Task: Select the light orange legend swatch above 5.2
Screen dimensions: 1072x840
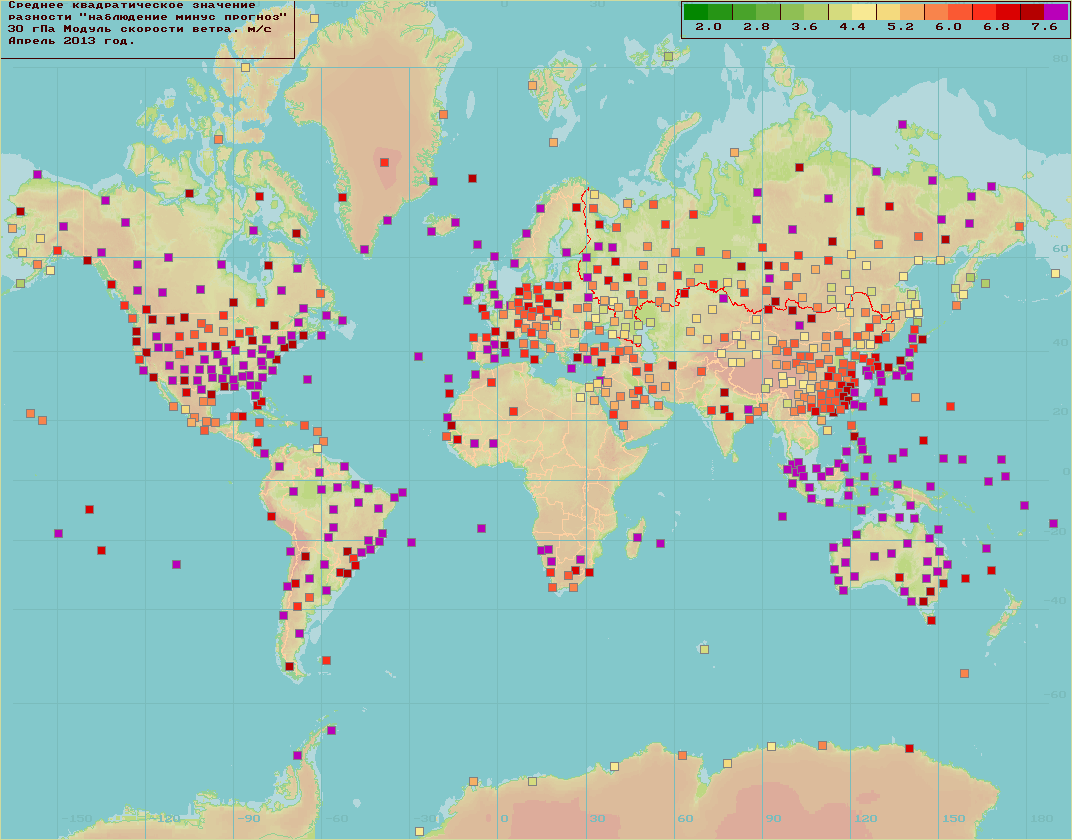Action: tap(912, 12)
